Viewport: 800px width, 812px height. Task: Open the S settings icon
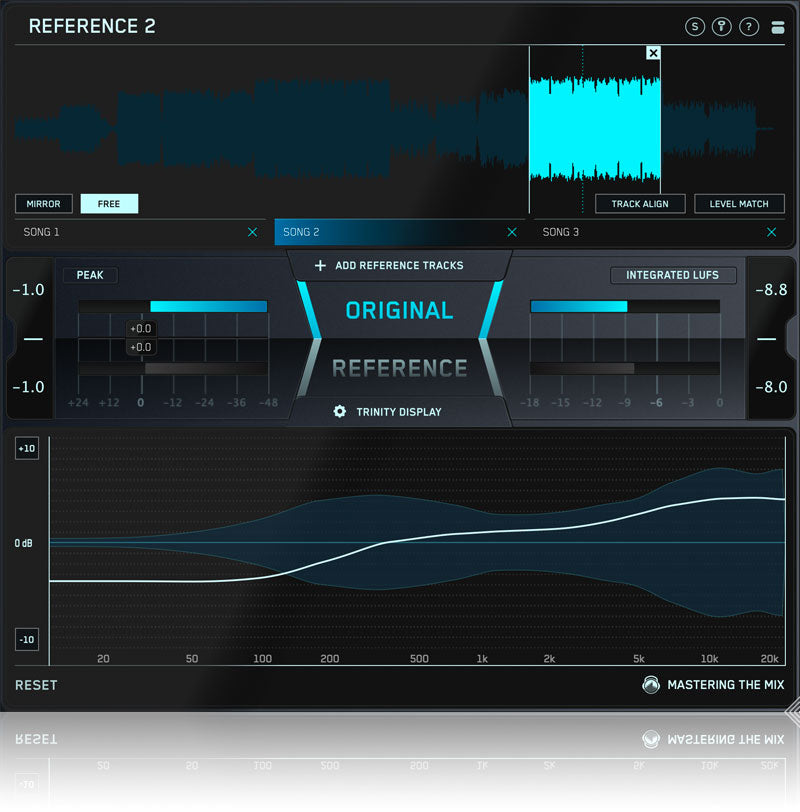pyautogui.click(x=694, y=26)
